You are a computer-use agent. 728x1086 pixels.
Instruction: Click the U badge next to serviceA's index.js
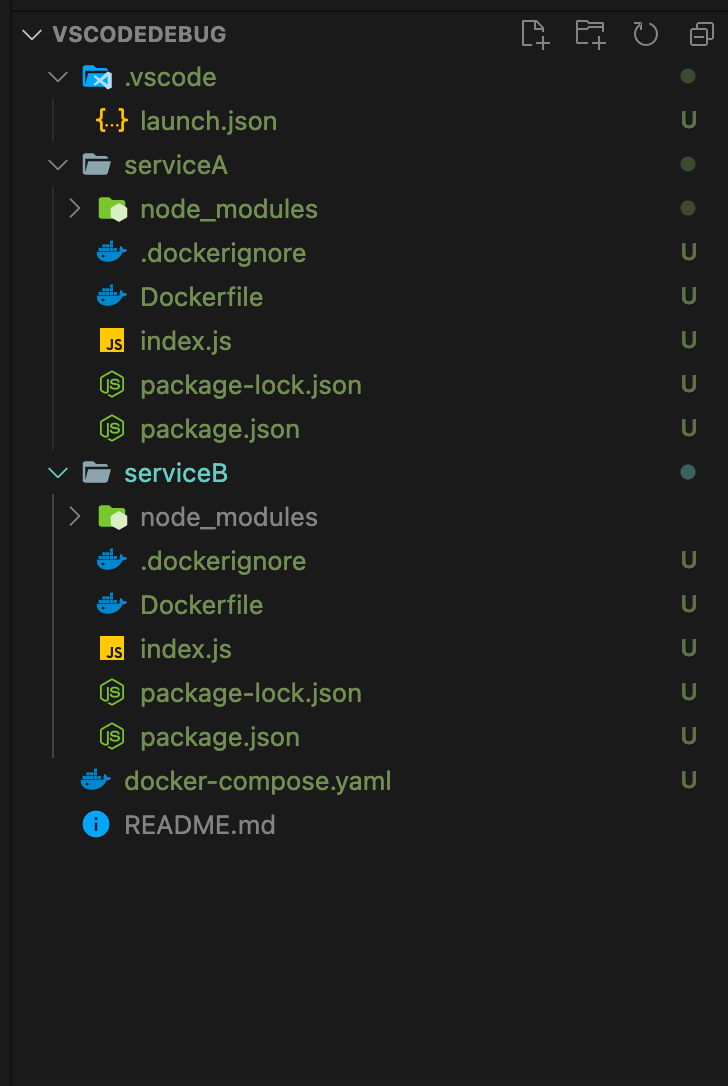click(689, 340)
